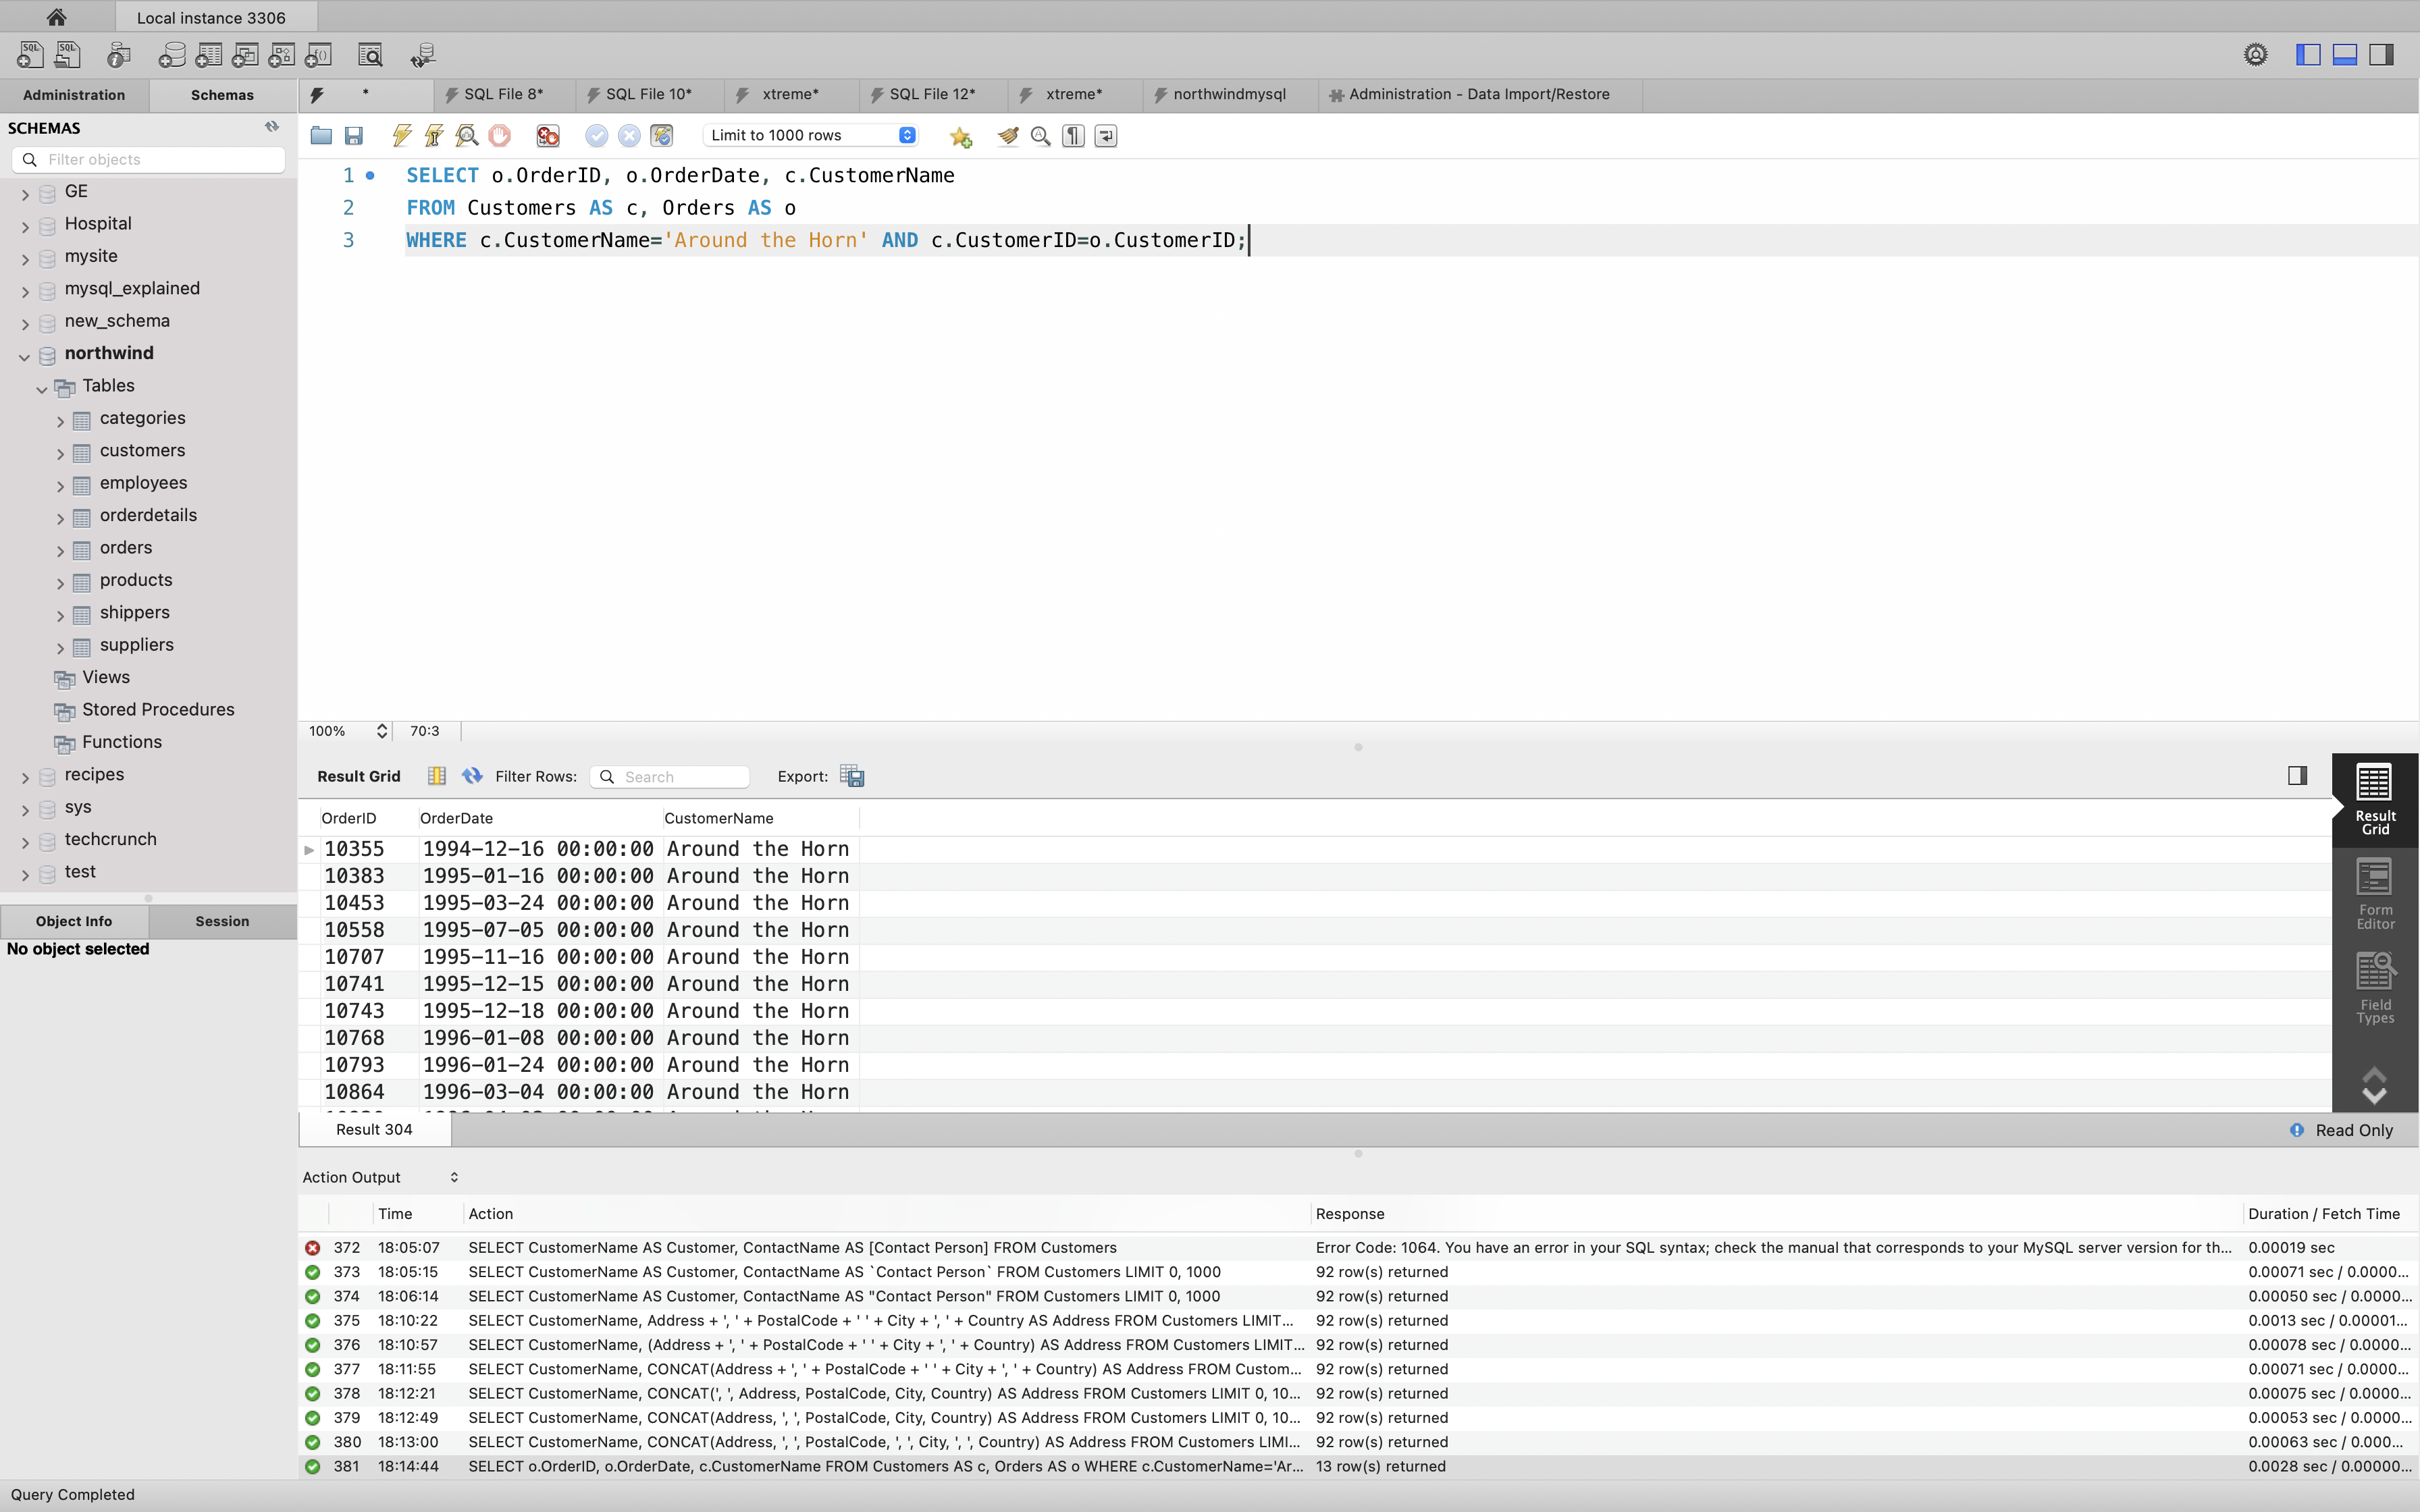Open the Administration sidebar tab
2420x1512 pixels.
click(74, 95)
